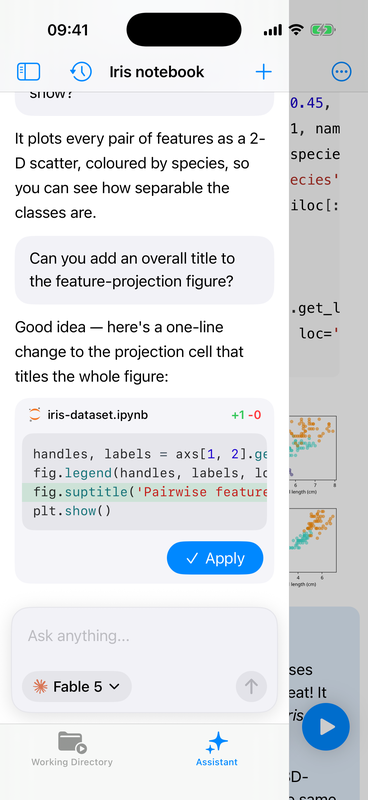Viewport: 368px width, 800px height.
Task: Run the cell with the blue play button
Action: point(326,727)
